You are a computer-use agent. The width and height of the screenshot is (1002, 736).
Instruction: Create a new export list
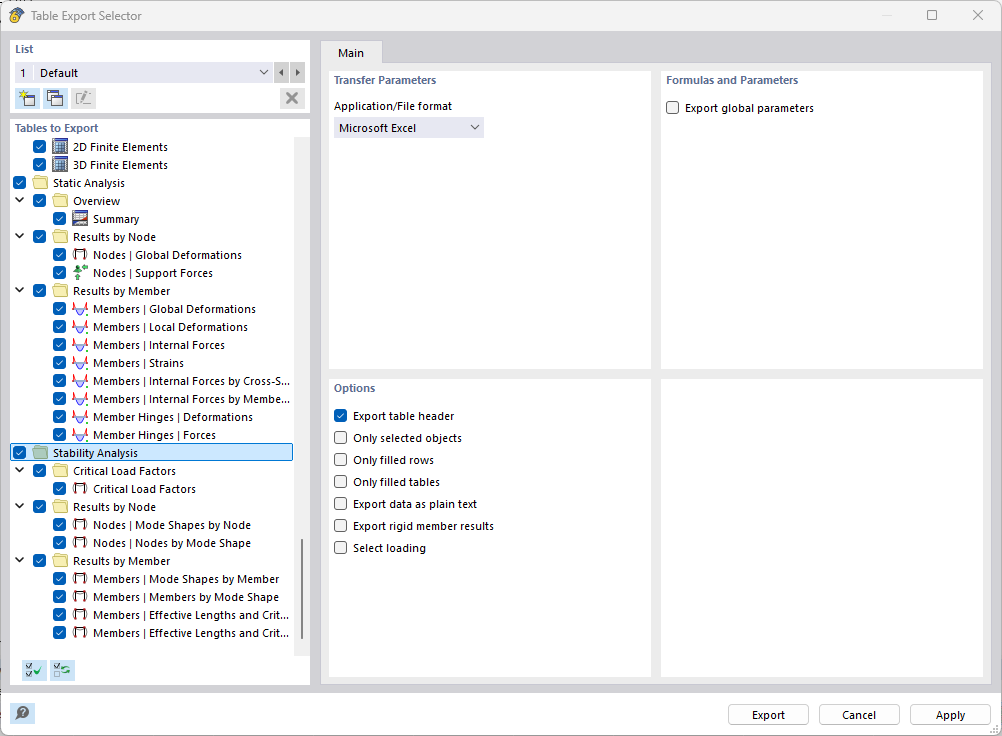tap(27, 97)
